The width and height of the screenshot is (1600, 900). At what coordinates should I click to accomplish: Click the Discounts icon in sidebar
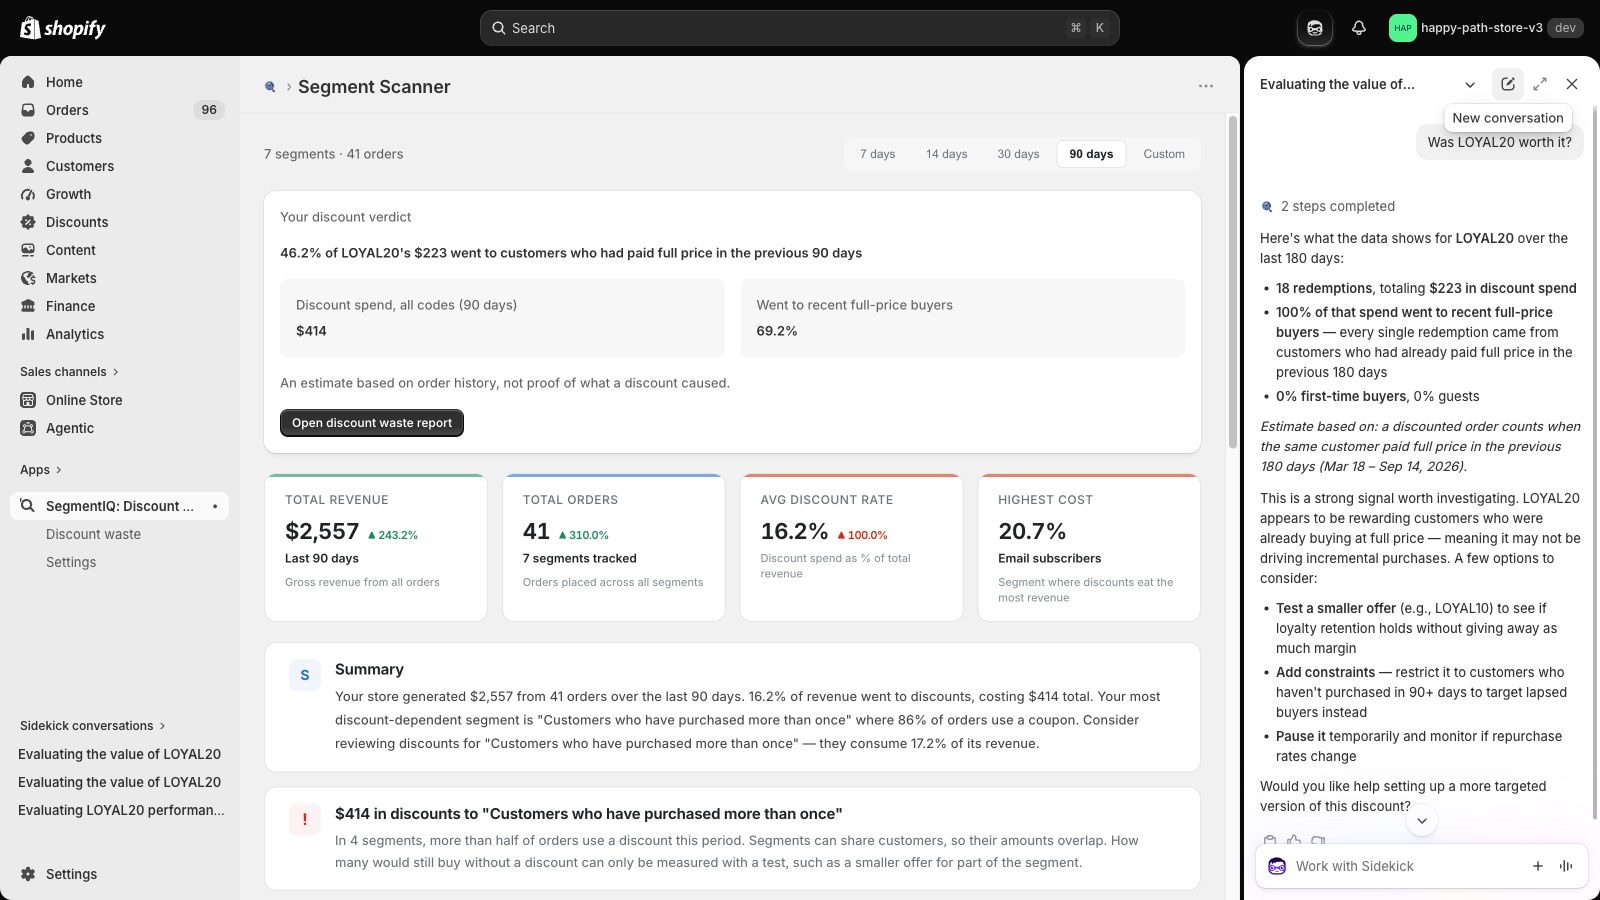click(28, 222)
